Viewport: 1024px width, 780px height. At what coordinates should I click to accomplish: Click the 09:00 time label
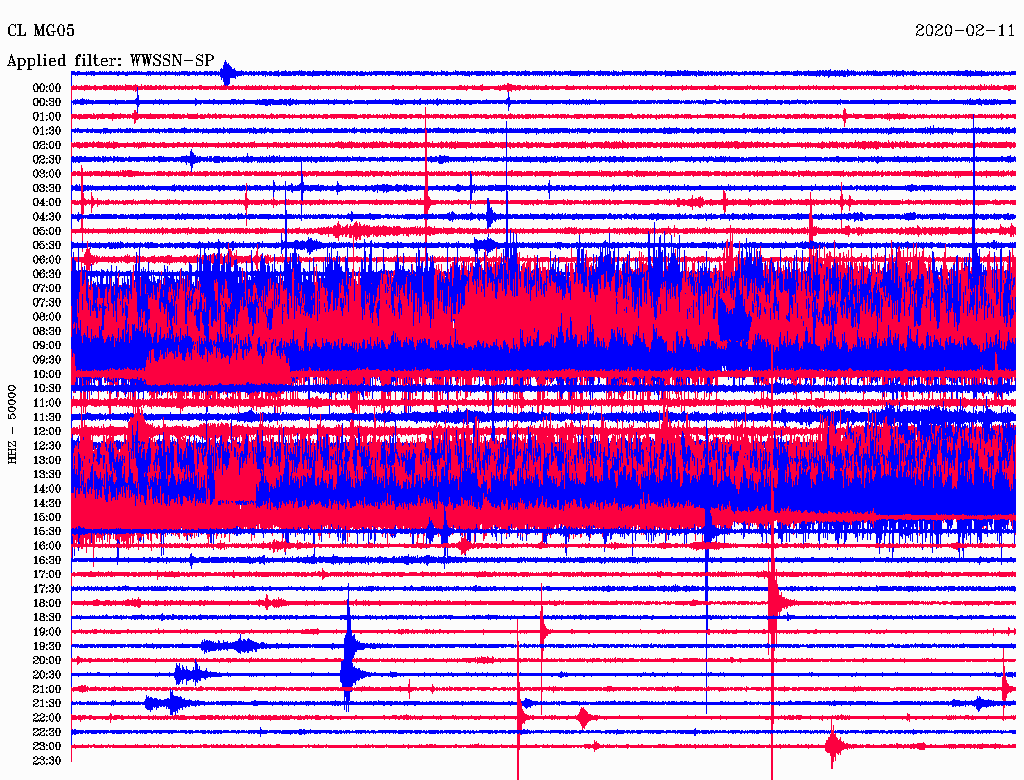tap(47, 346)
